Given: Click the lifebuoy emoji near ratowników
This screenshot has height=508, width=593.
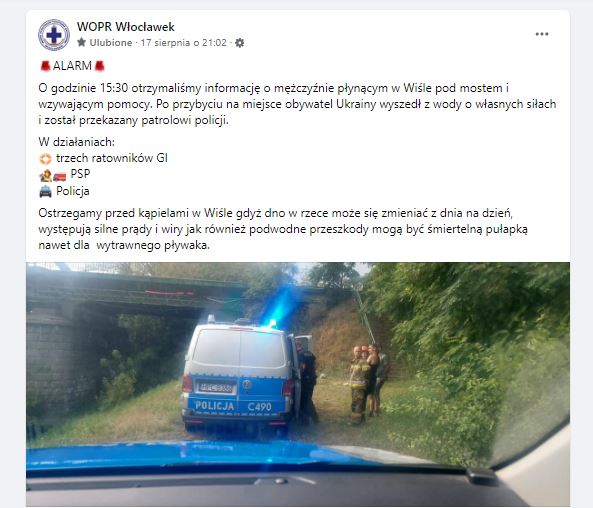Looking at the screenshot, I should pos(45,158).
